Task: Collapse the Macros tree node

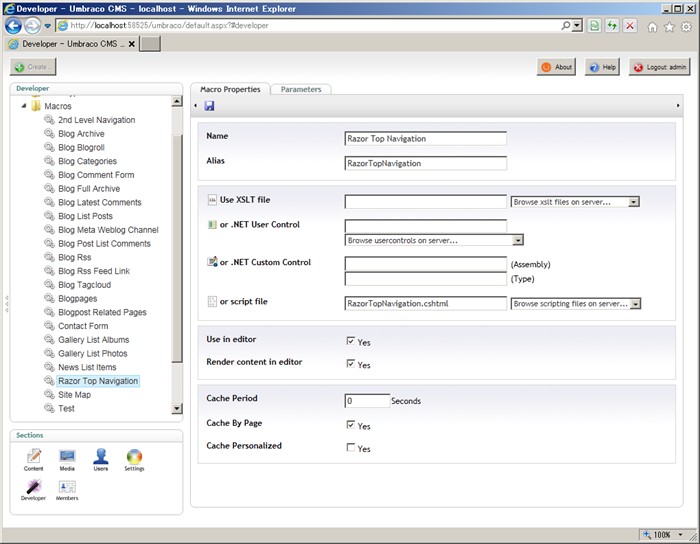Action: [x=24, y=106]
